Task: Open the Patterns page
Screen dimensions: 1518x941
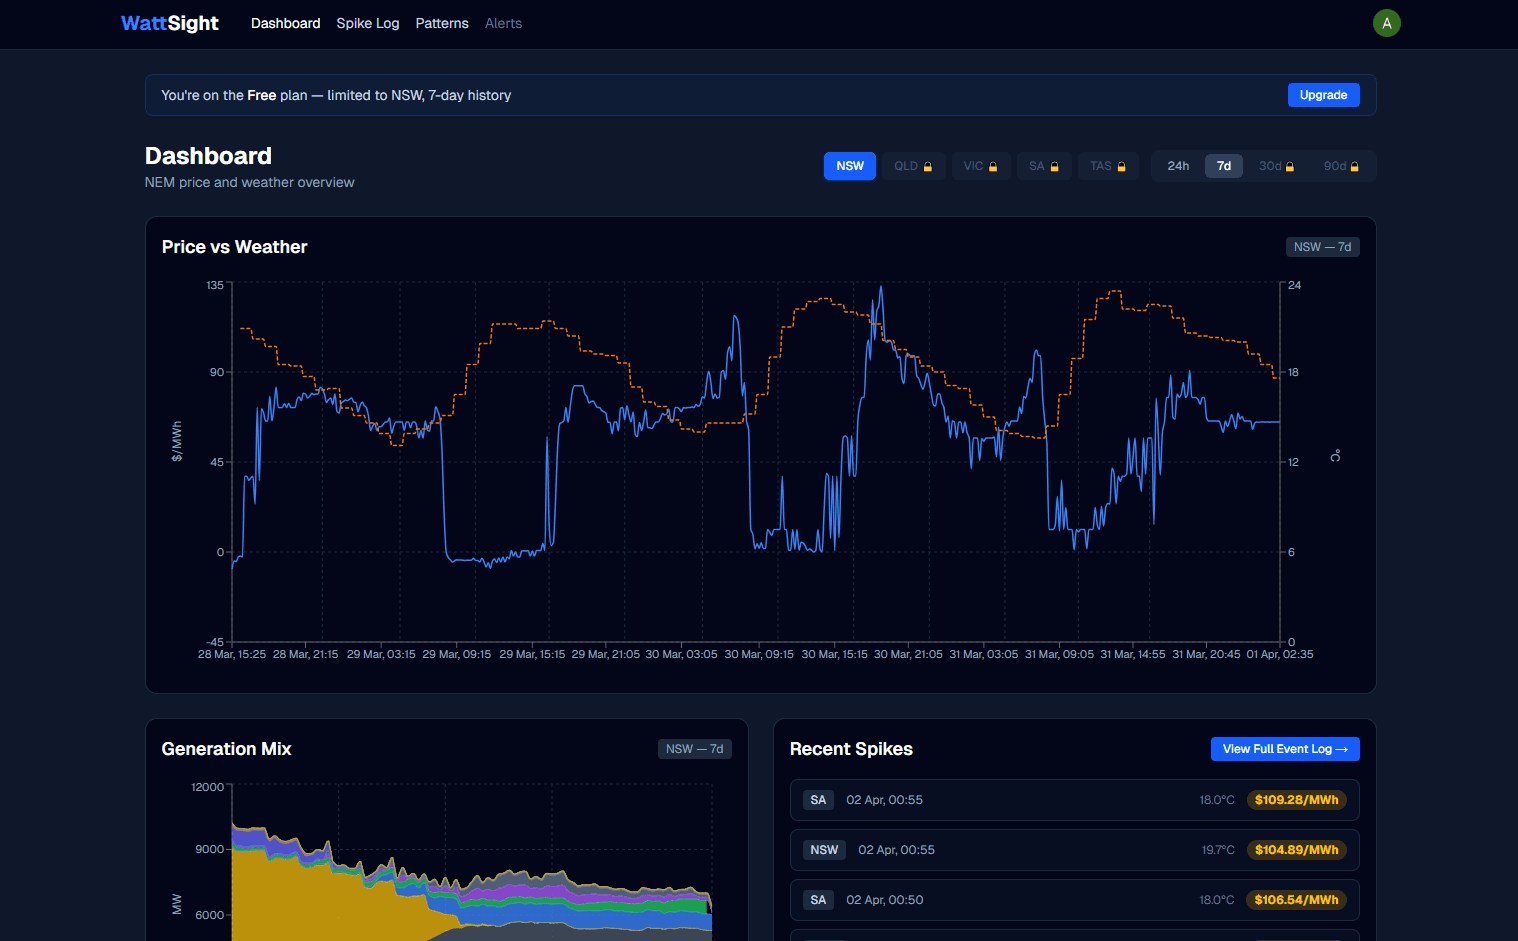Action: point(442,23)
